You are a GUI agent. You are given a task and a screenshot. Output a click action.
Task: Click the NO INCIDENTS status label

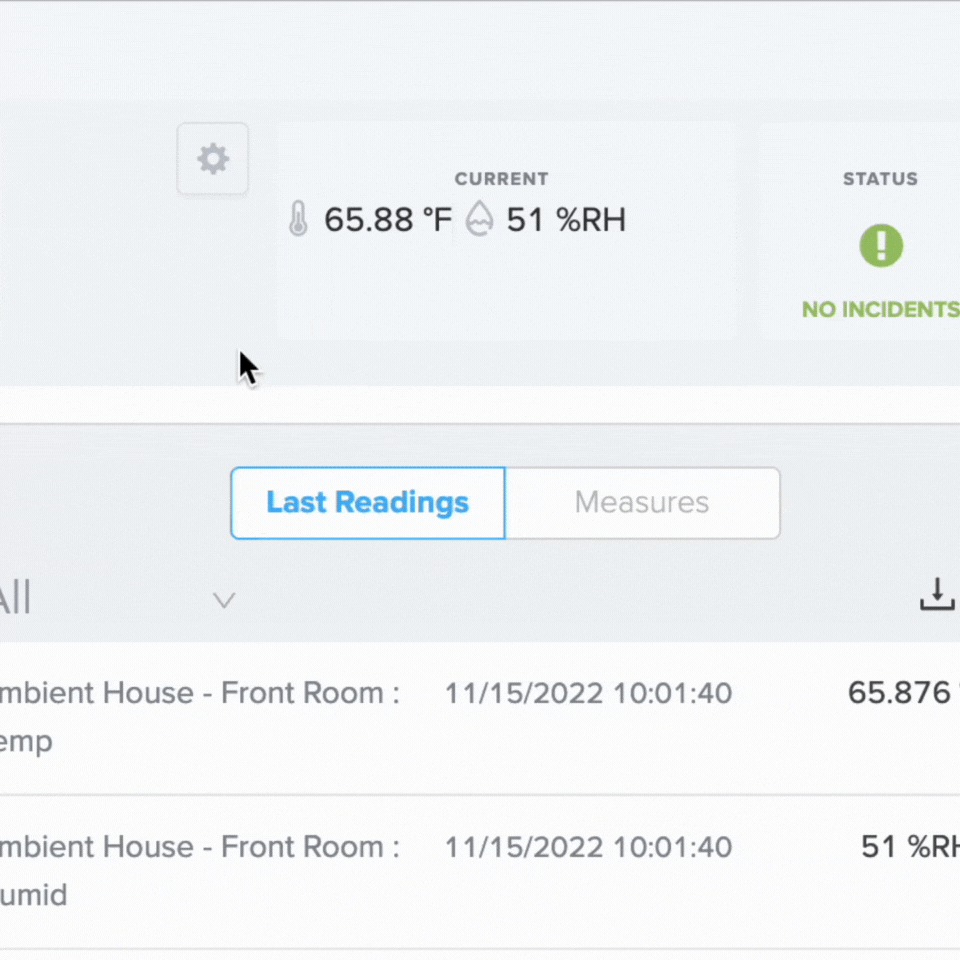tap(880, 309)
